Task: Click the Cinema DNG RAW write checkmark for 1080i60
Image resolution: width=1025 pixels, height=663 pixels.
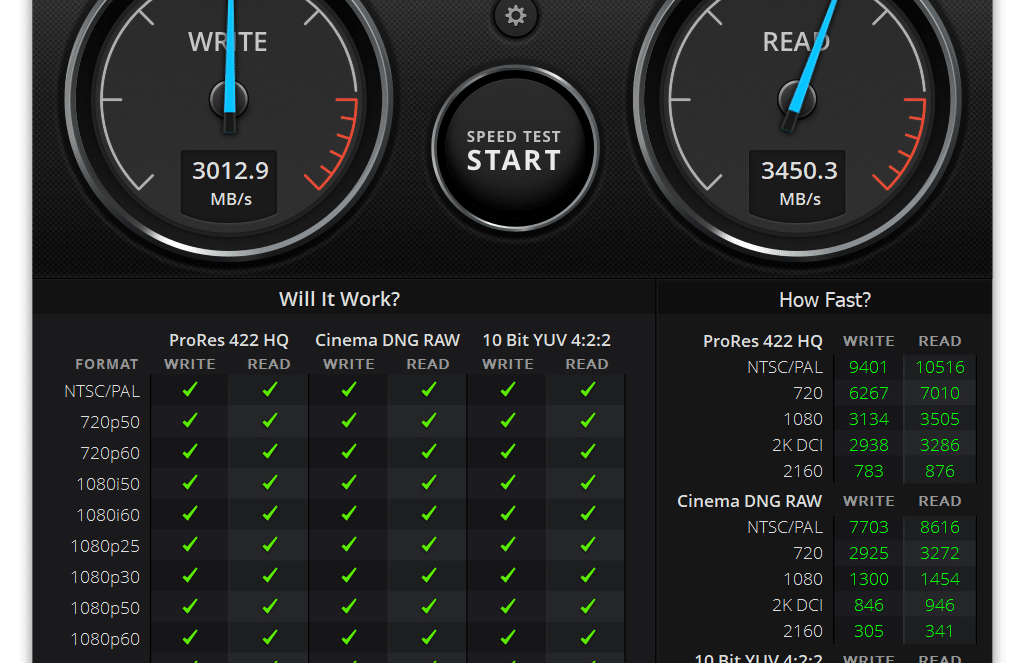Action: coord(349,514)
